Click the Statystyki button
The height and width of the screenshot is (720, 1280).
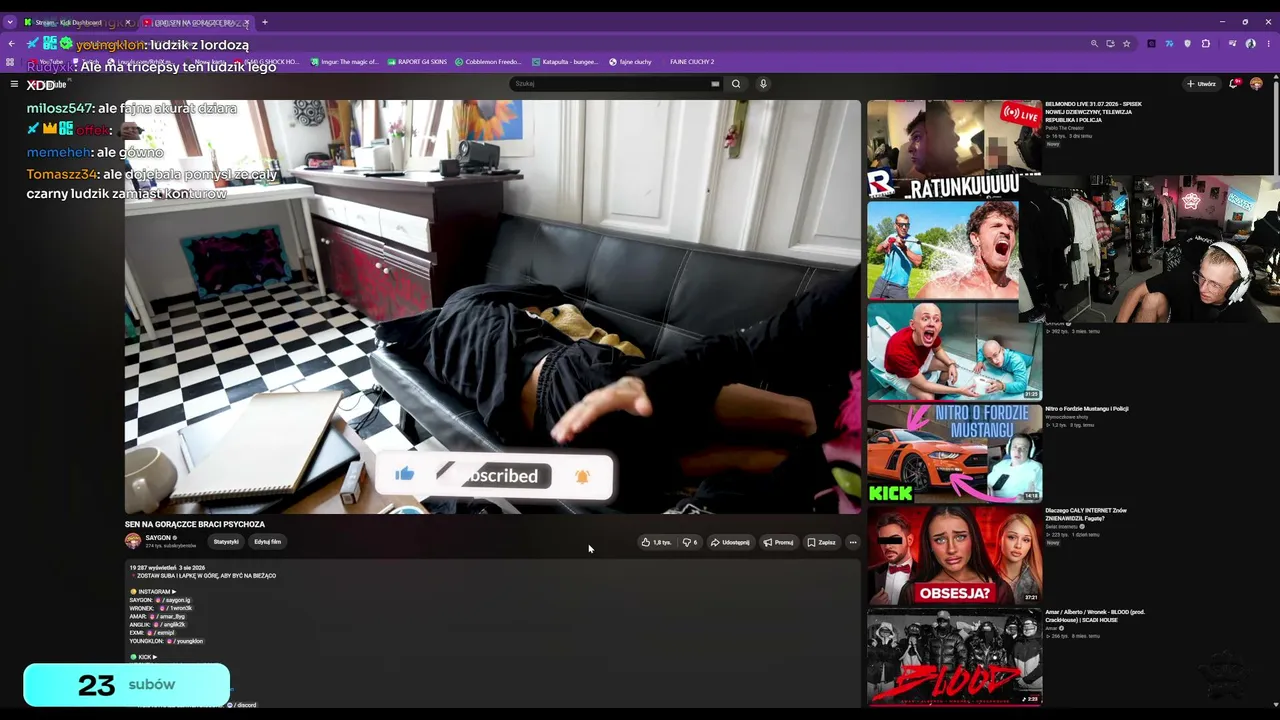(226, 542)
